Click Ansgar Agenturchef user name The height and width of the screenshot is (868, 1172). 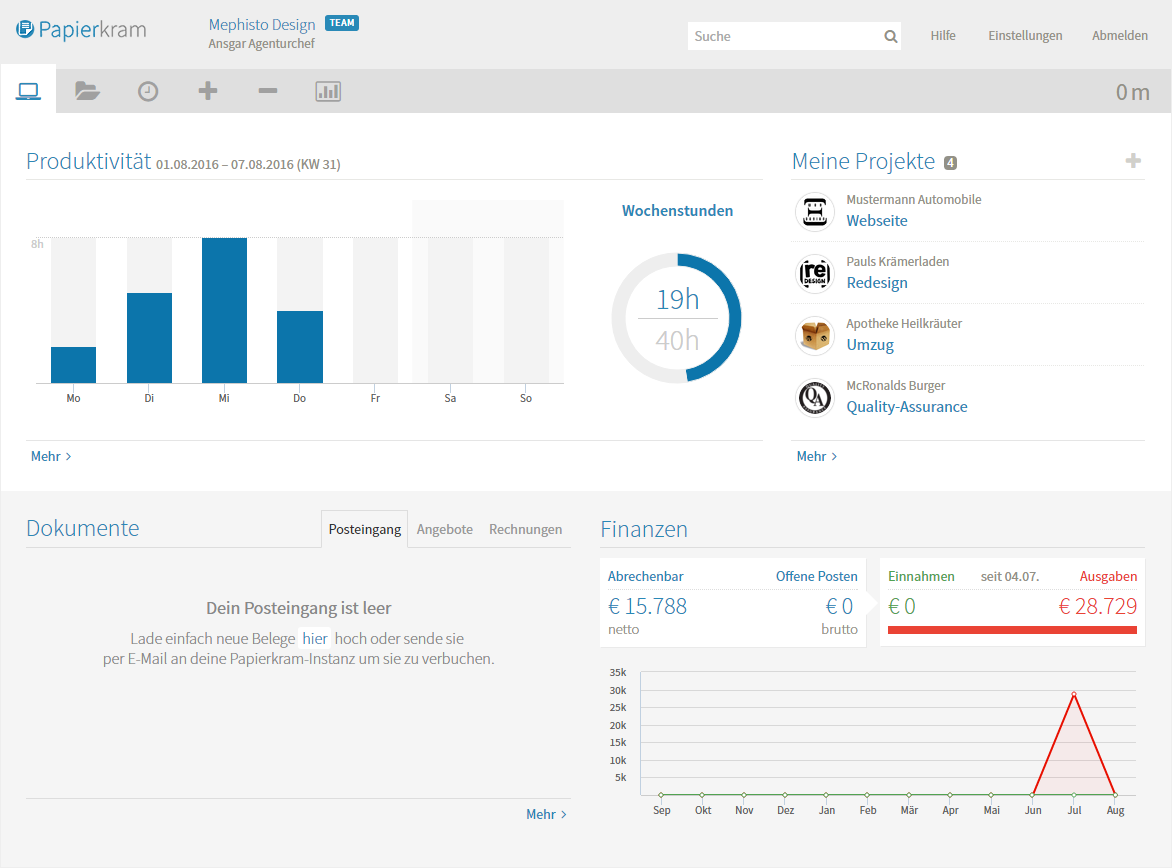pos(261,43)
